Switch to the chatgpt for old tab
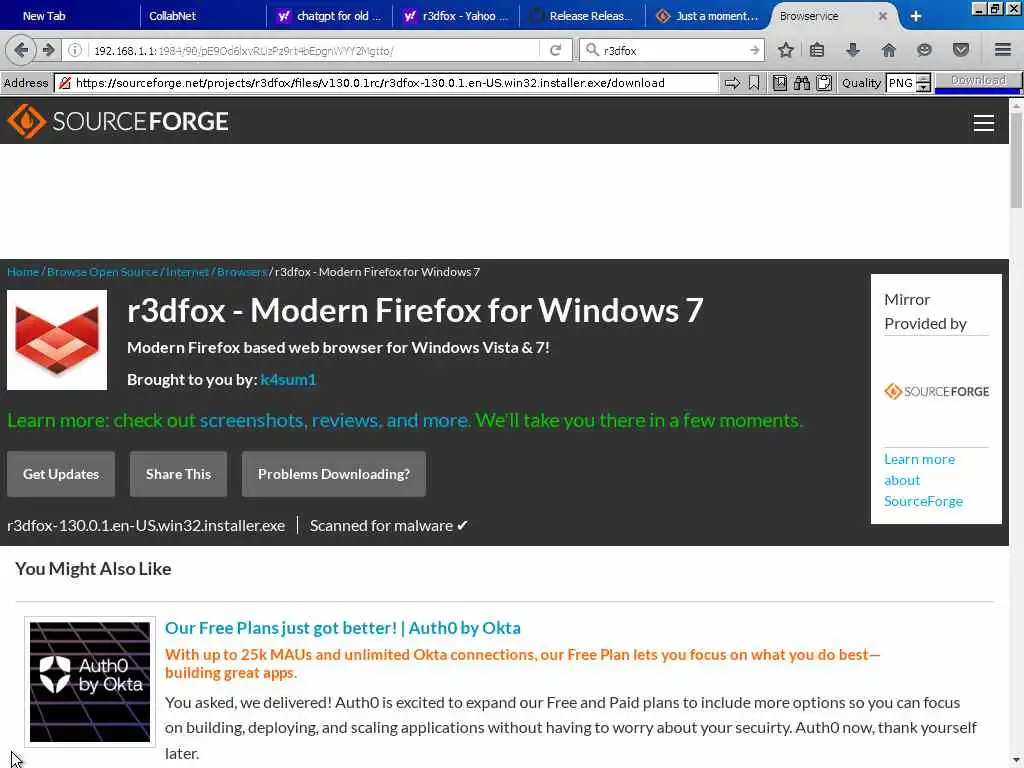The image size is (1024, 768). pos(330,16)
